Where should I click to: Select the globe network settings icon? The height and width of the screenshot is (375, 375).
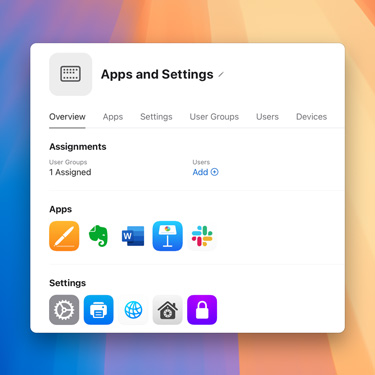(133, 310)
